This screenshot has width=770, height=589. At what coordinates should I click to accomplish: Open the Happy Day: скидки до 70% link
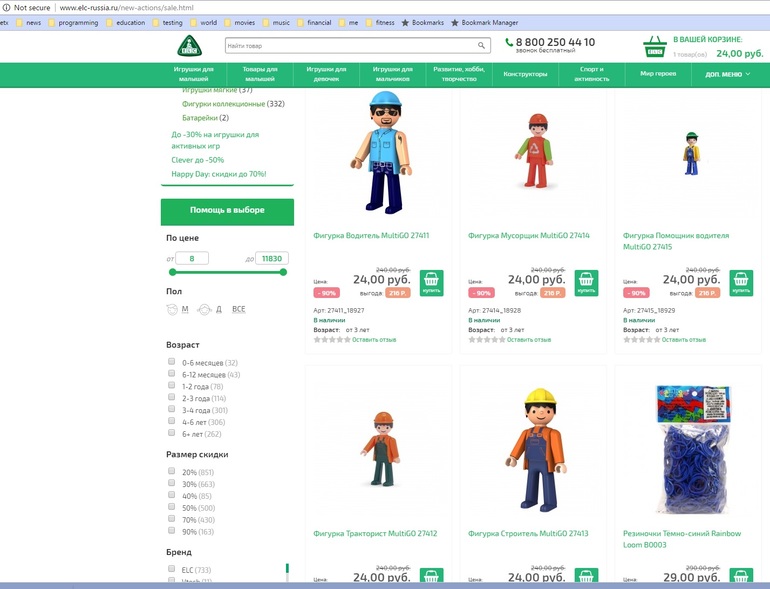coord(218,174)
